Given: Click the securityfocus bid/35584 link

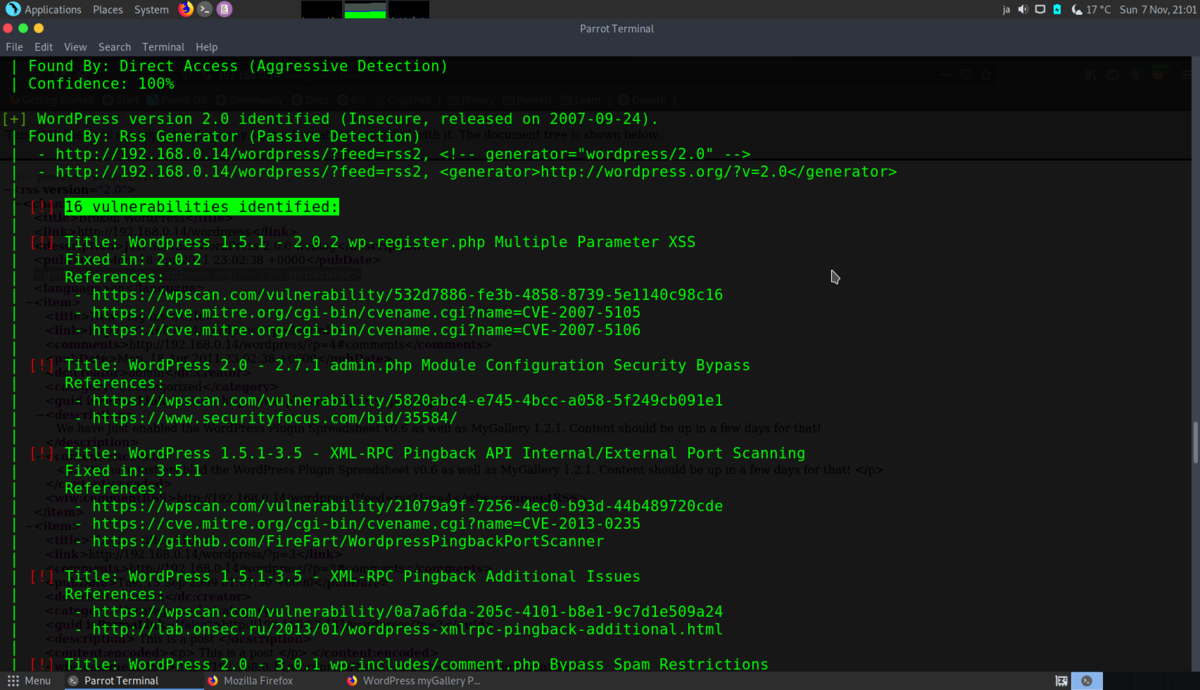Looking at the screenshot, I should pos(275,418).
